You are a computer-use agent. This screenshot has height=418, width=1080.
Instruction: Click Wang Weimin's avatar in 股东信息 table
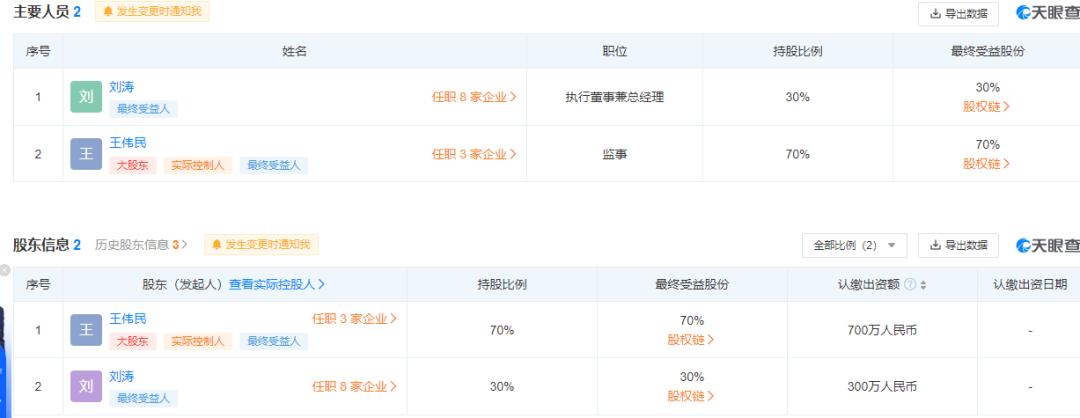click(86, 330)
